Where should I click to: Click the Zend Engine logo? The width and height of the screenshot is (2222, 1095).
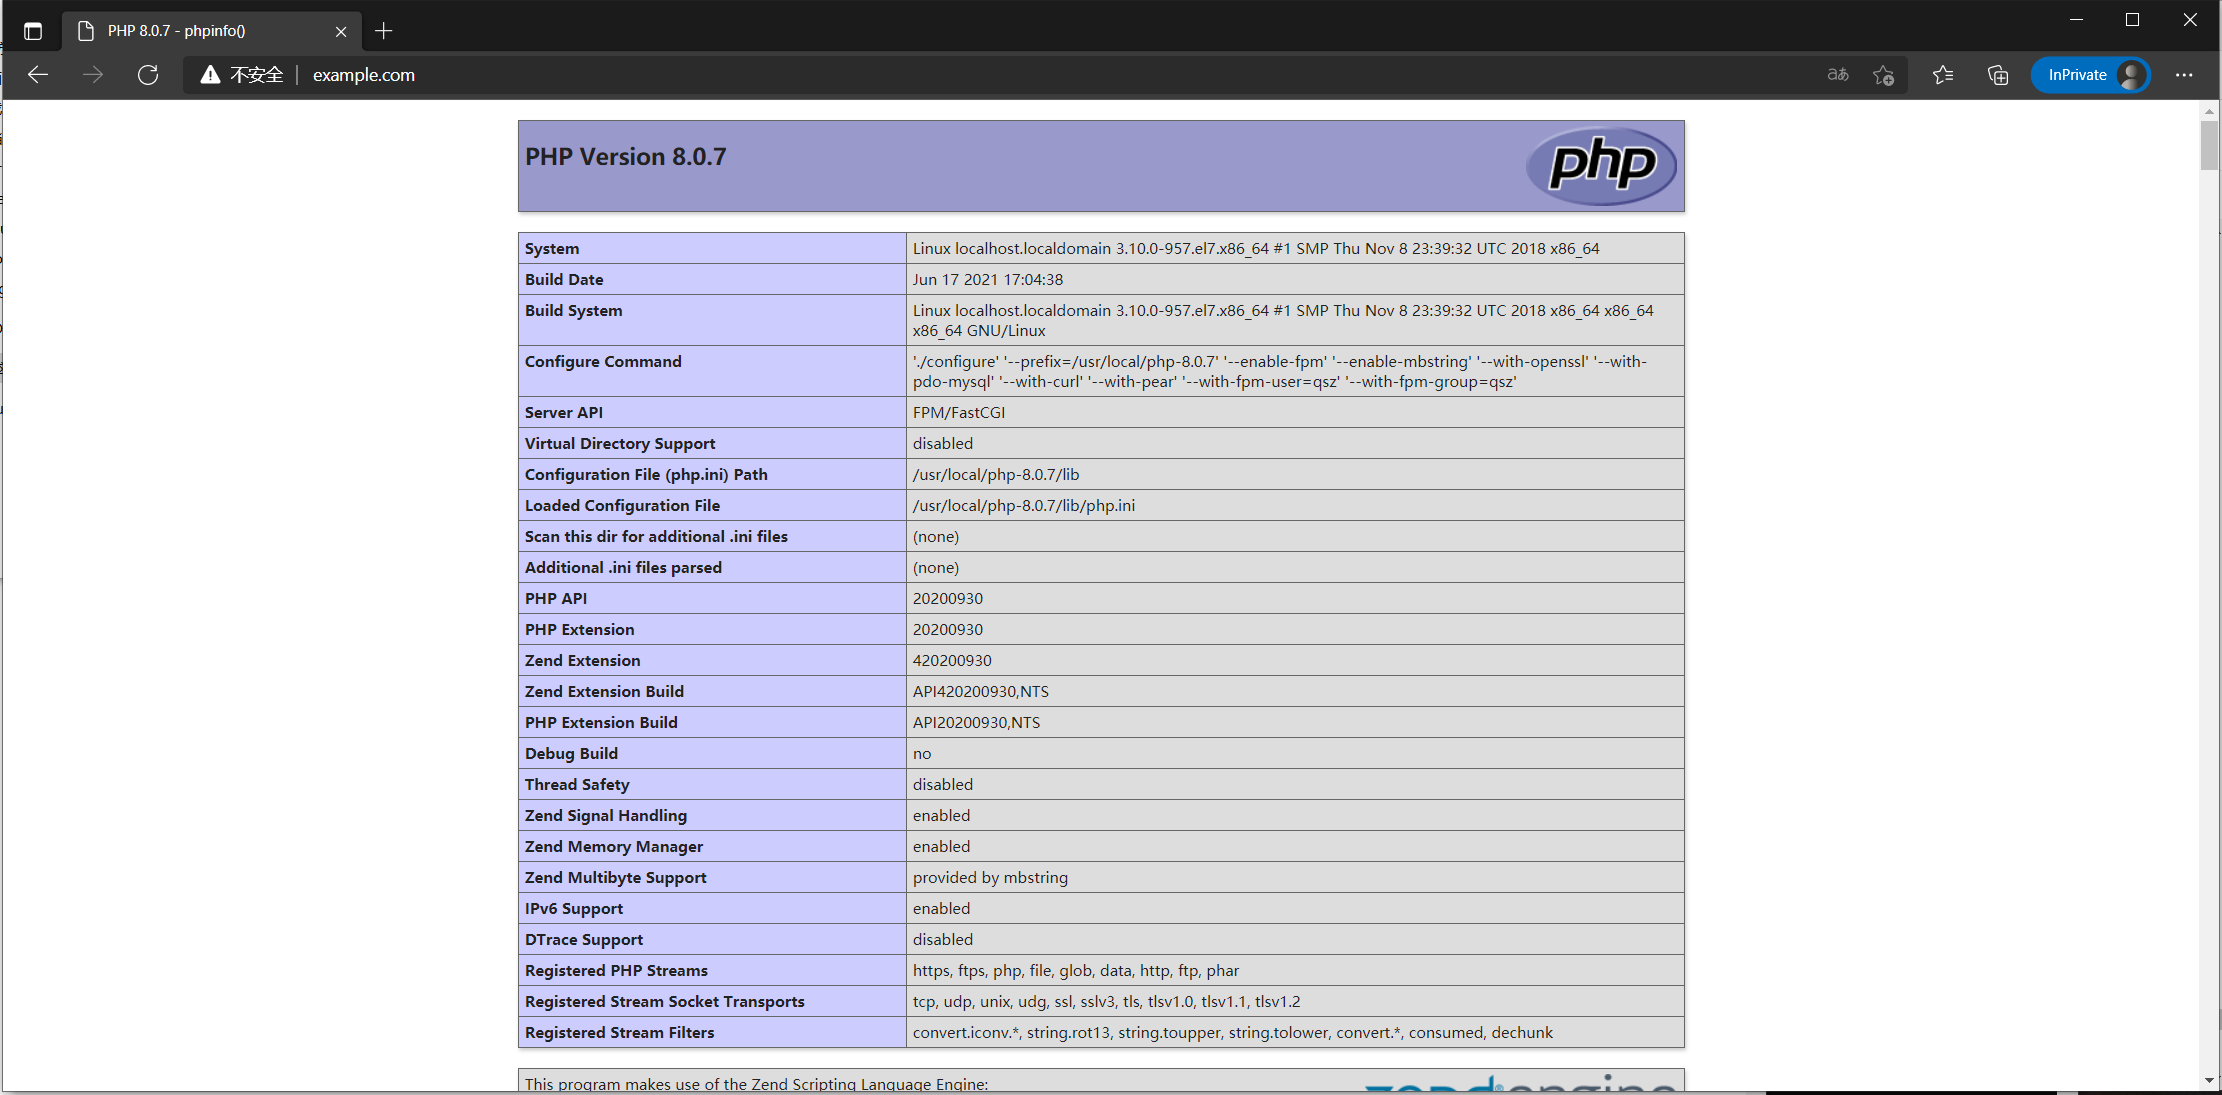[x=1520, y=1084]
